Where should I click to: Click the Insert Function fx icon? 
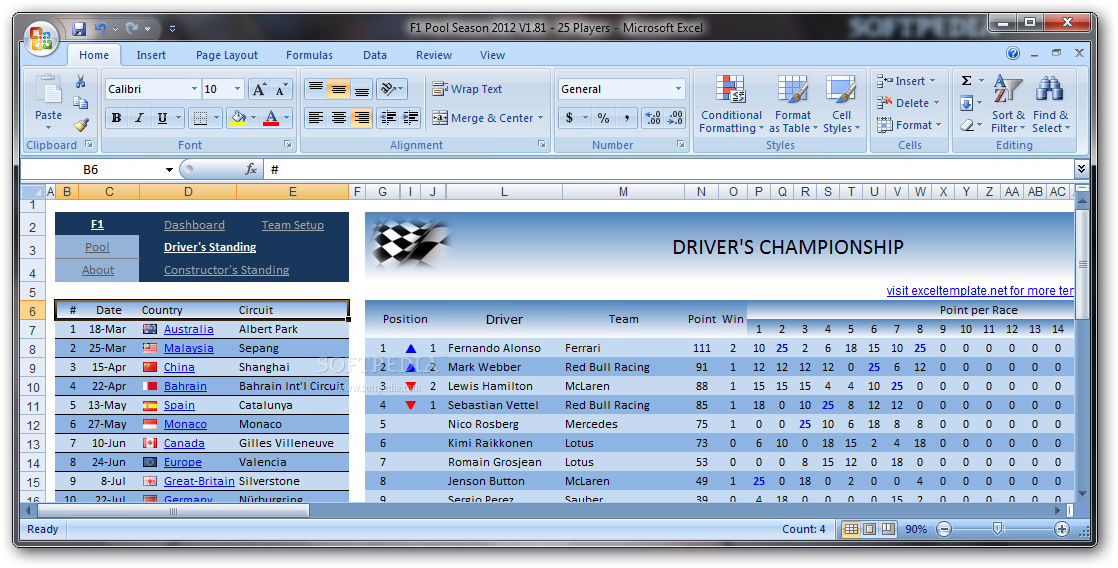[251, 169]
